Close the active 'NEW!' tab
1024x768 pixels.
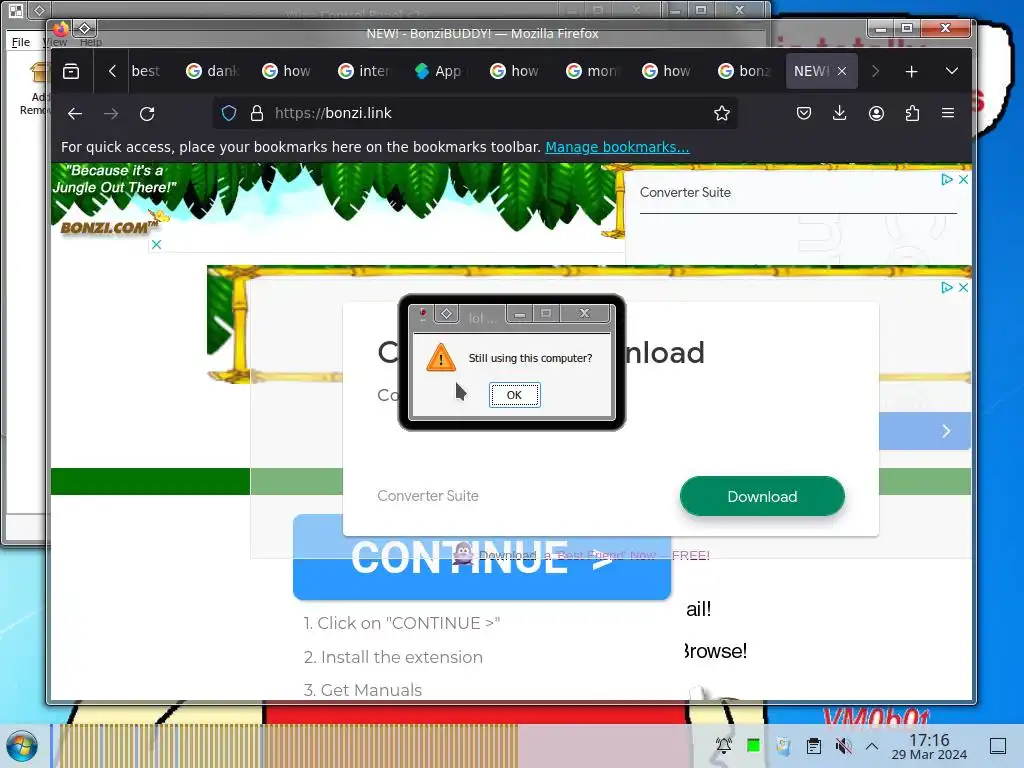pyautogui.click(x=842, y=71)
